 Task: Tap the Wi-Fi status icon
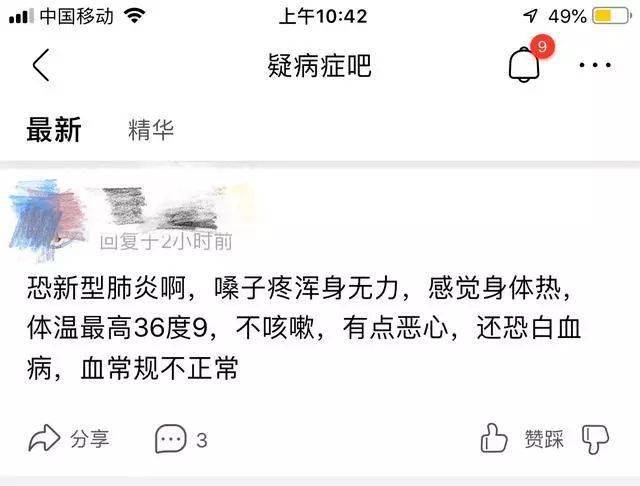pyautogui.click(x=135, y=16)
